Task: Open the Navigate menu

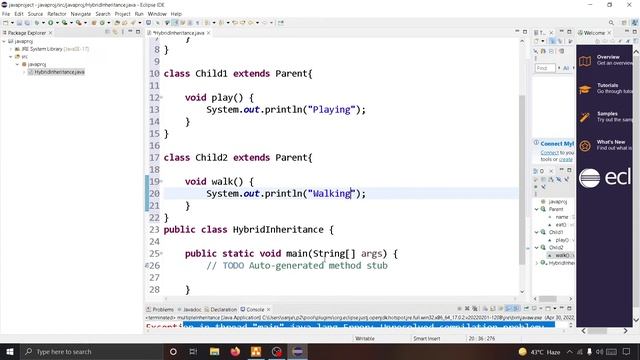Action: click(x=81, y=14)
